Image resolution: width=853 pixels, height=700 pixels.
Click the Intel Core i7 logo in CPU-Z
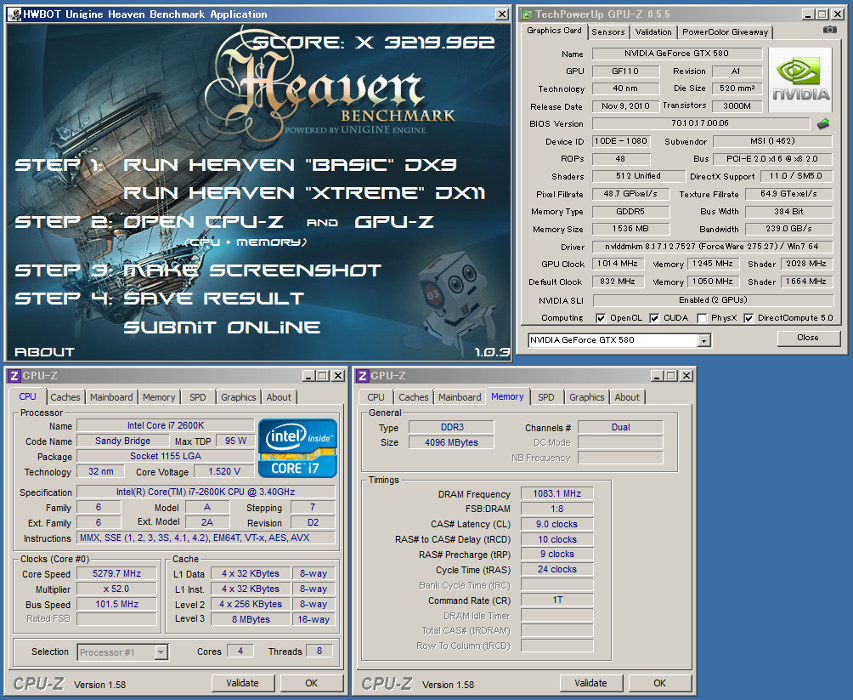coord(297,448)
